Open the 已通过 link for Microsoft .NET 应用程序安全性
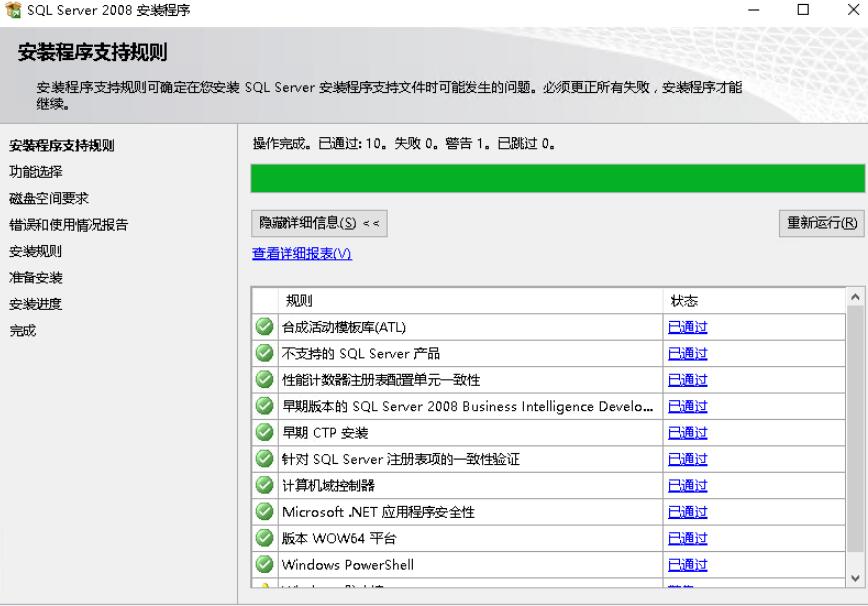Viewport: 868px width, 606px height. pyautogui.click(x=688, y=512)
